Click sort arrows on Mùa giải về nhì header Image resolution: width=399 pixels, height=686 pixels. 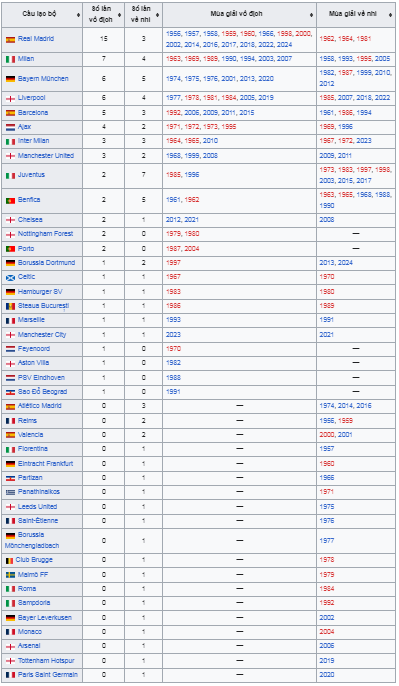point(391,15)
